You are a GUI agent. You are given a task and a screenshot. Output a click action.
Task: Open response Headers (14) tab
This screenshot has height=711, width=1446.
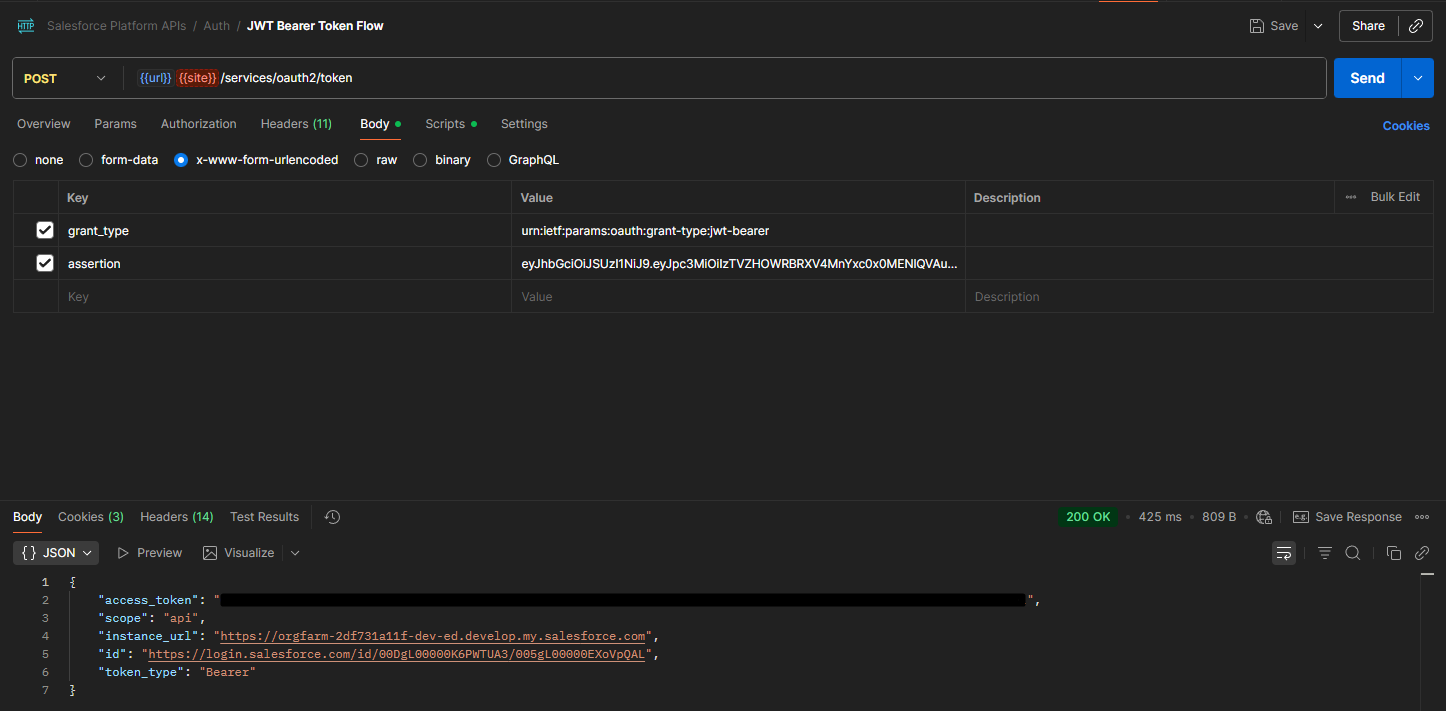pos(177,517)
